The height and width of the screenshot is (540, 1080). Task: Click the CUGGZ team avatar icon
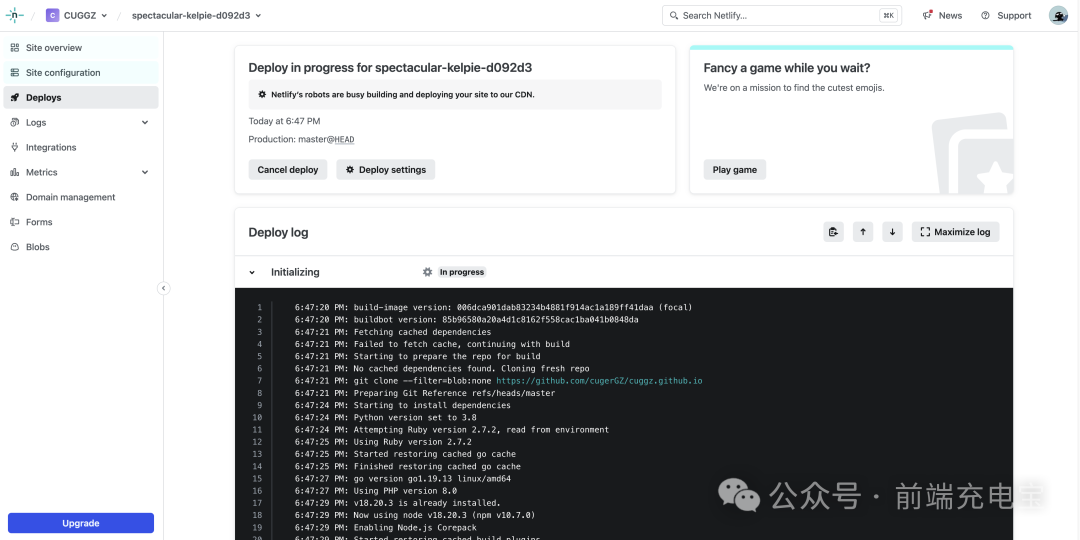click(52, 15)
